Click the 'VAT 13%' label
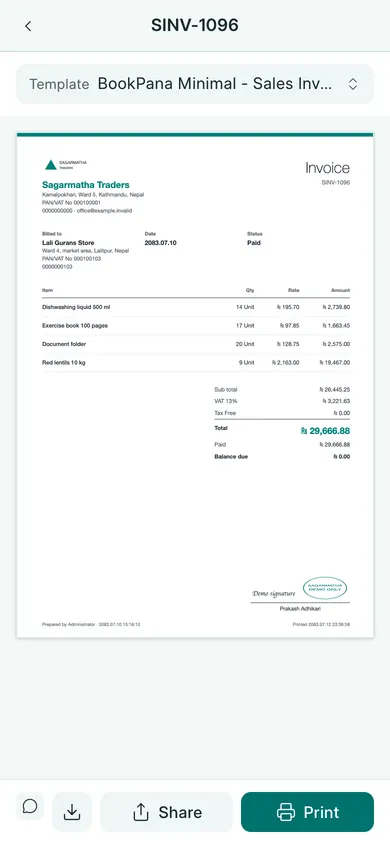The image size is (390, 844). [x=226, y=401]
